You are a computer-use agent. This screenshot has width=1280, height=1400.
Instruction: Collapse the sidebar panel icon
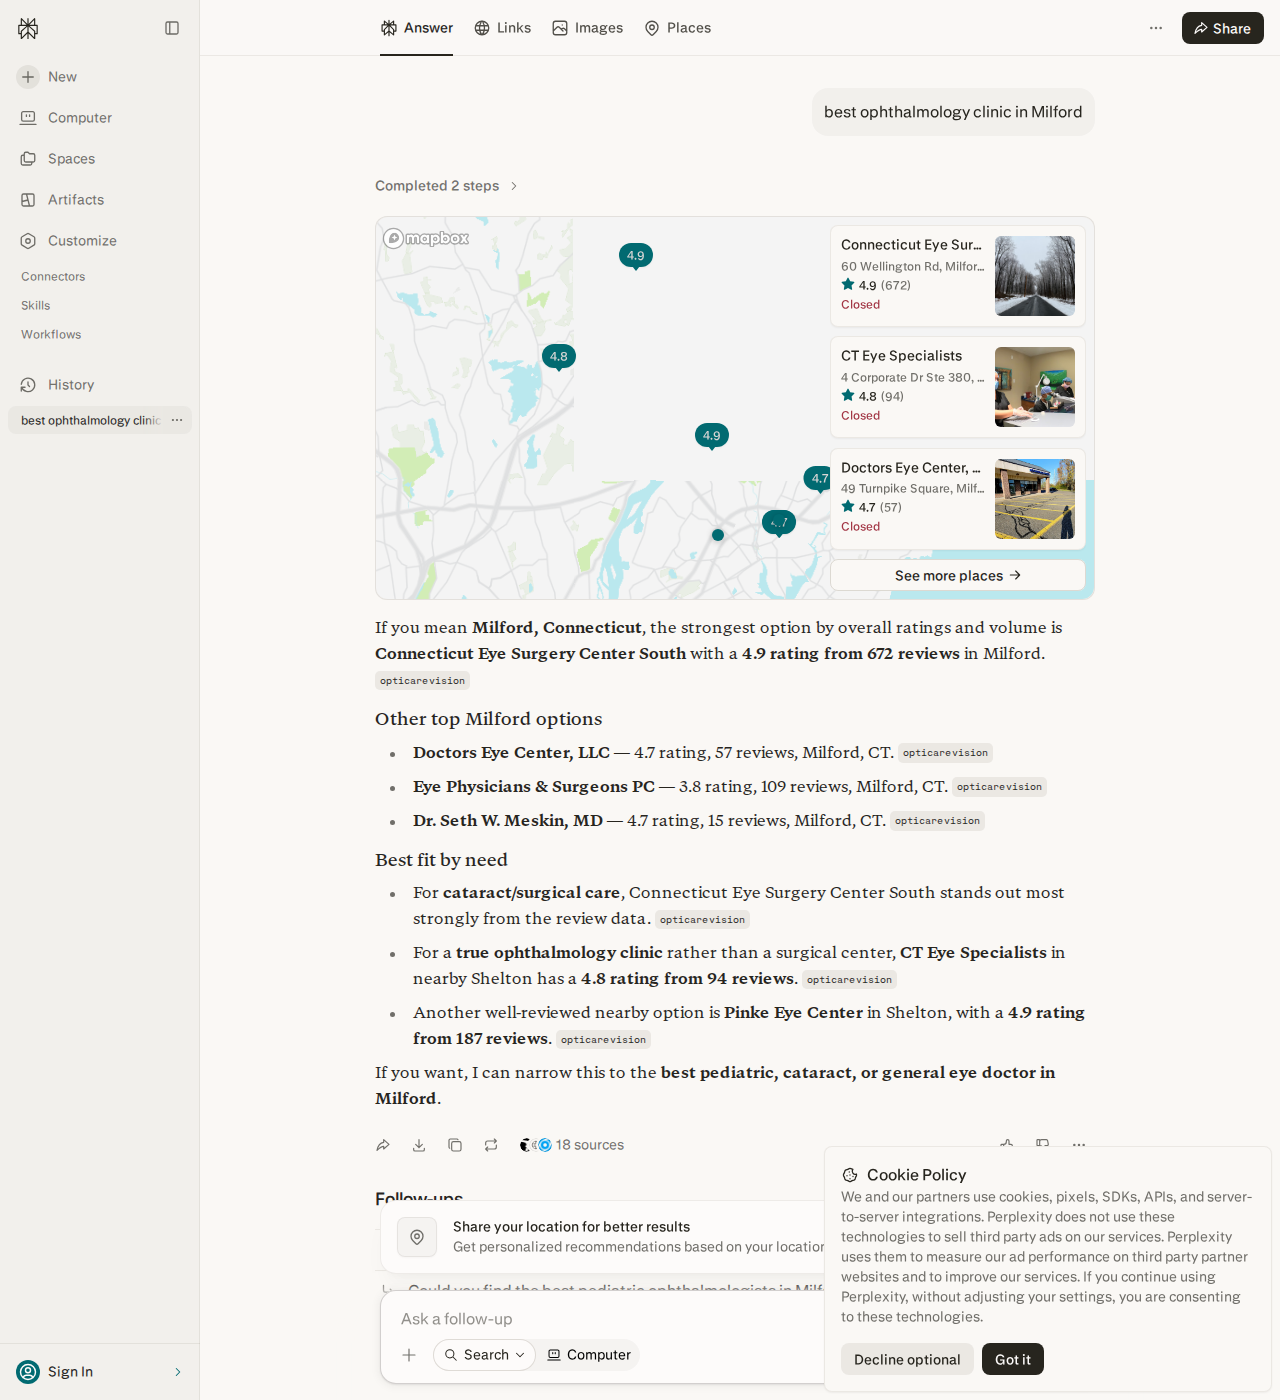click(x=172, y=28)
